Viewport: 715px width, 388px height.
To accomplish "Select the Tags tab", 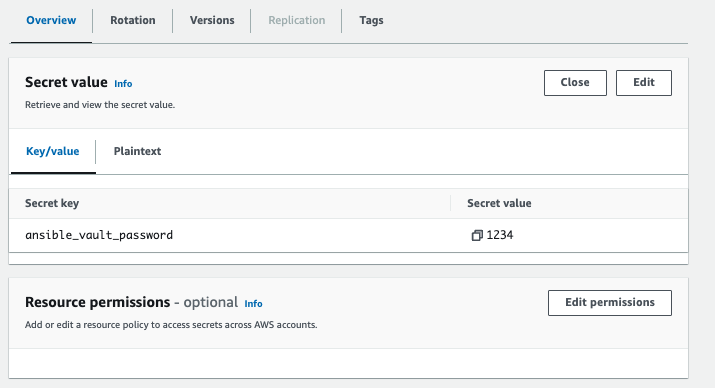I will pyautogui.click(x=371, y=21).
